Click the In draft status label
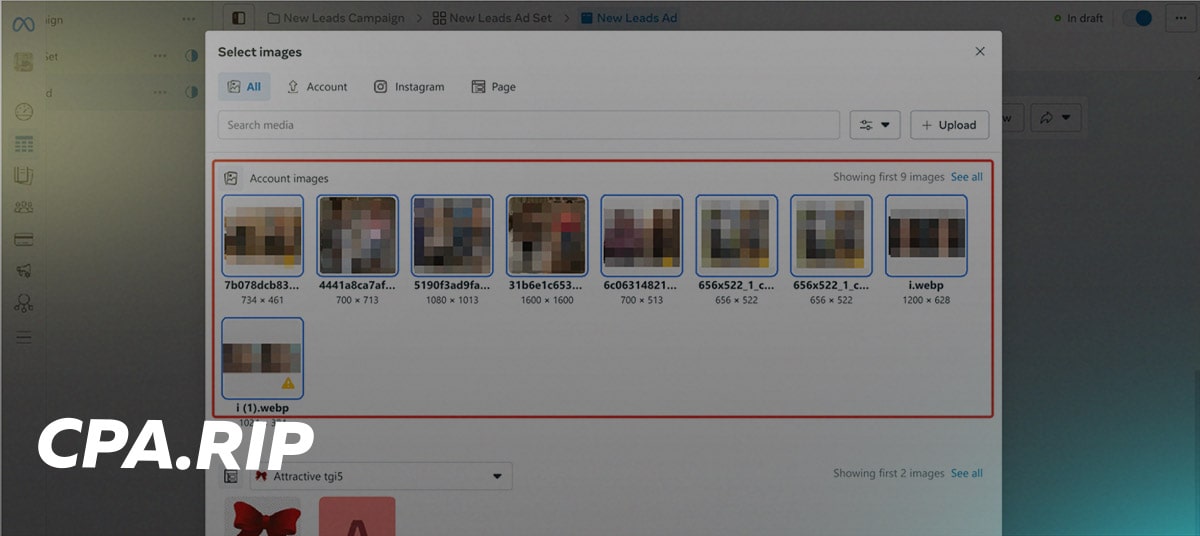Viewport: 1200px width, 536px height. (1085, 19)
